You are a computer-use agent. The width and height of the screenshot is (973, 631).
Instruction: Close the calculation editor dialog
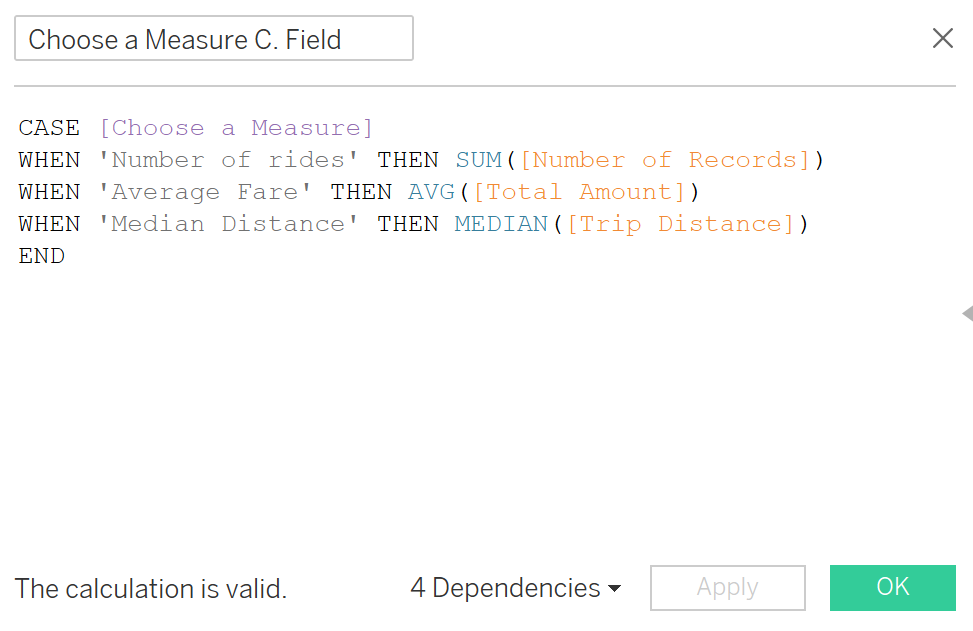coord(942,39)
